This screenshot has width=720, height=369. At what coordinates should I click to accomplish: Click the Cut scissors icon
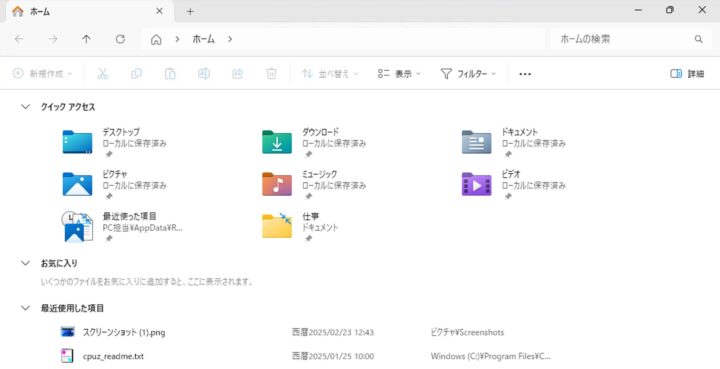103,74
